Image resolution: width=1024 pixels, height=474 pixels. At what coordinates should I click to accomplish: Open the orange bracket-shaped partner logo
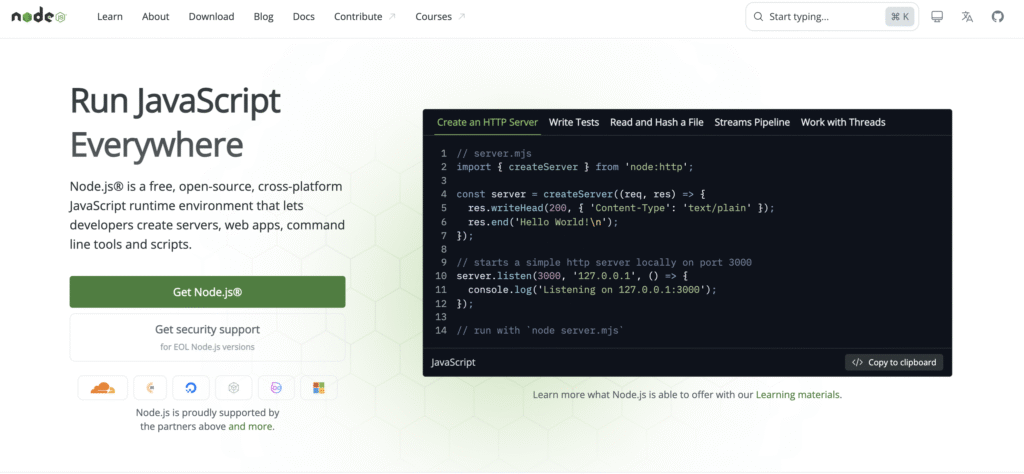click(x=150, y=388)
